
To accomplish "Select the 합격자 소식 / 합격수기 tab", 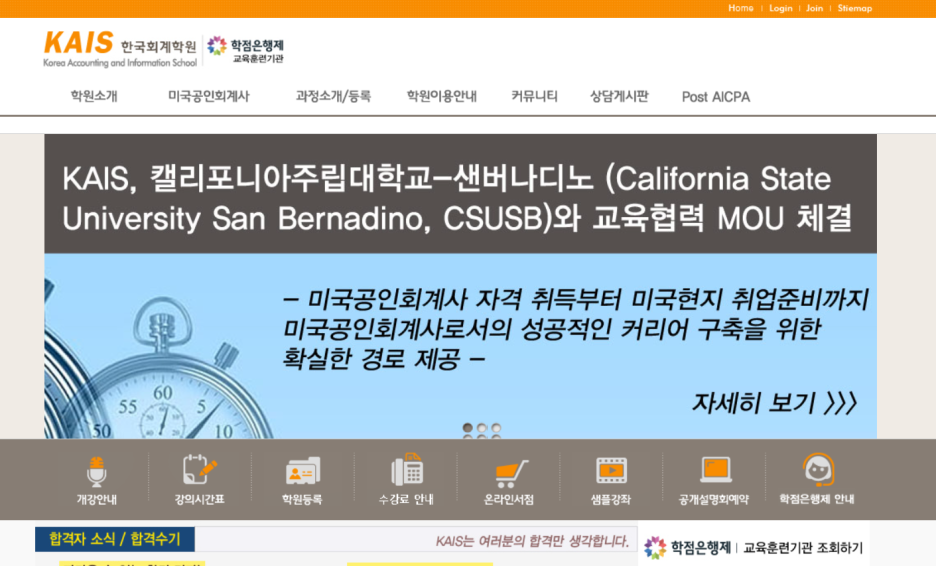I will click(115, 539).
